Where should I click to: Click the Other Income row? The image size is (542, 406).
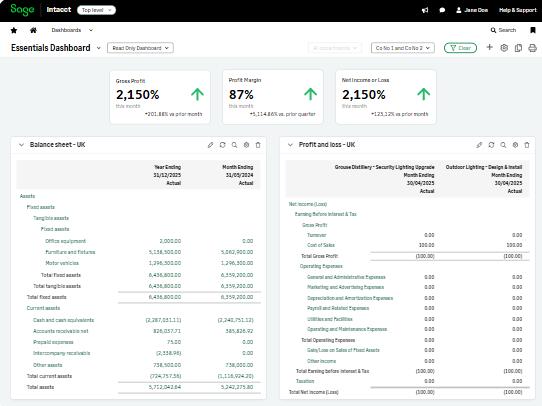pos(321,361)
